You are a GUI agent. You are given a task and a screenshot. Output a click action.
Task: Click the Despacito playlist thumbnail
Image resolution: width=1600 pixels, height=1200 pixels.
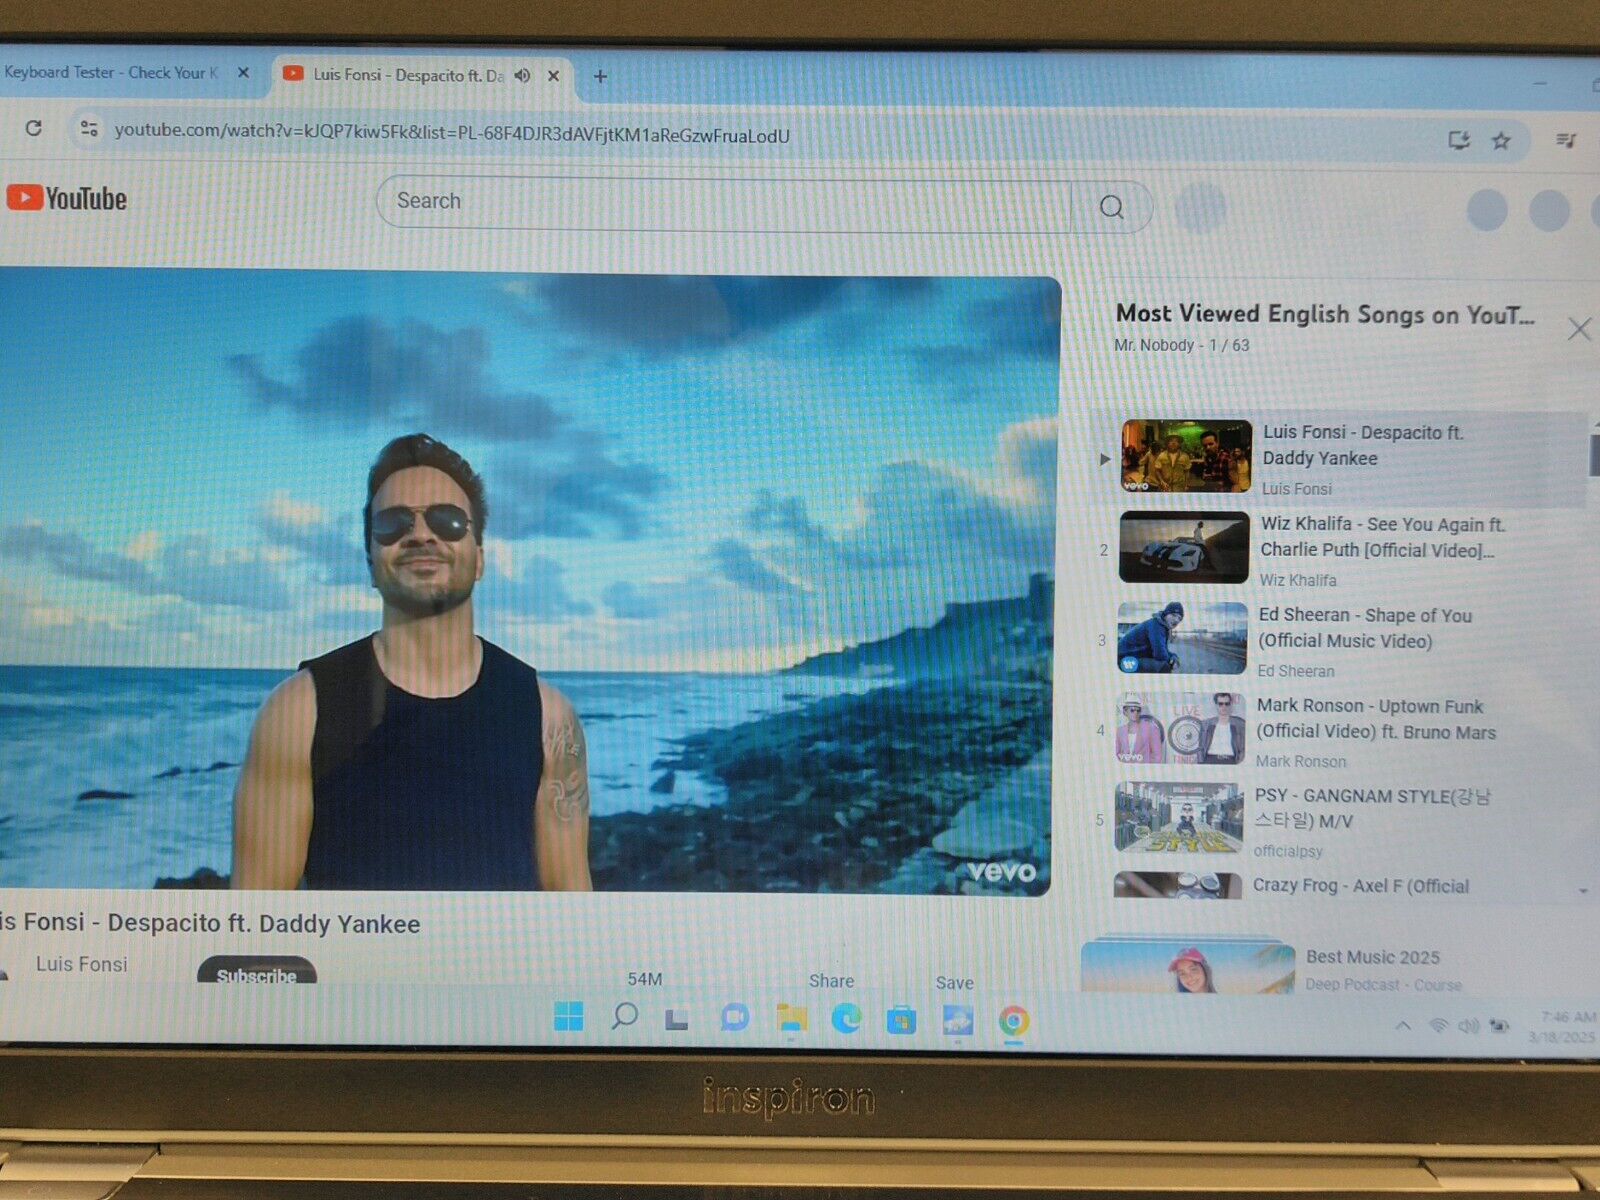click(x=1186, y=456)
